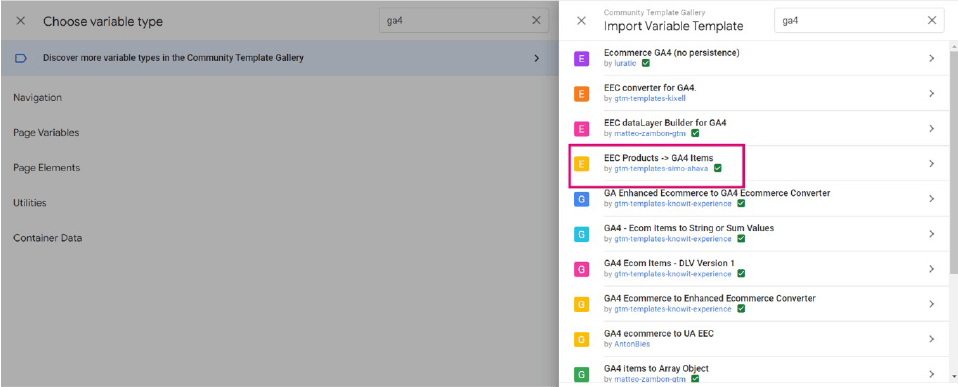Viewport: 958px width, 387px height.
Task: Select GA4 Ecom Items - DLV Version 1 title
Action: click(669, 263)
